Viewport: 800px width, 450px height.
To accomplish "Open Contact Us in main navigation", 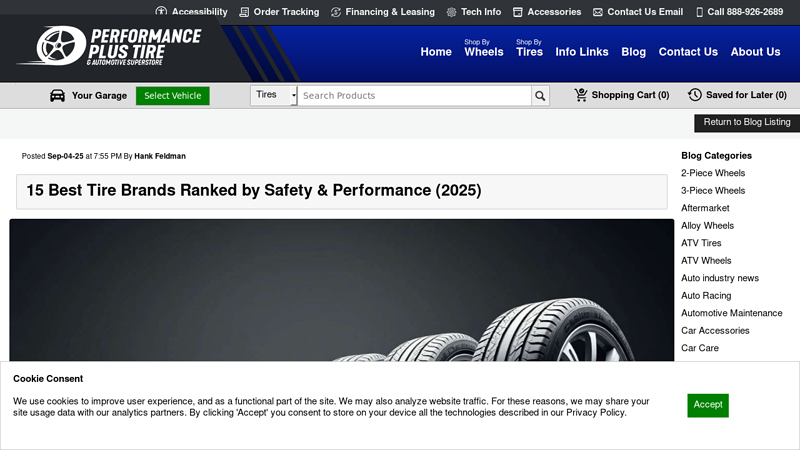I will click(688, 52).
